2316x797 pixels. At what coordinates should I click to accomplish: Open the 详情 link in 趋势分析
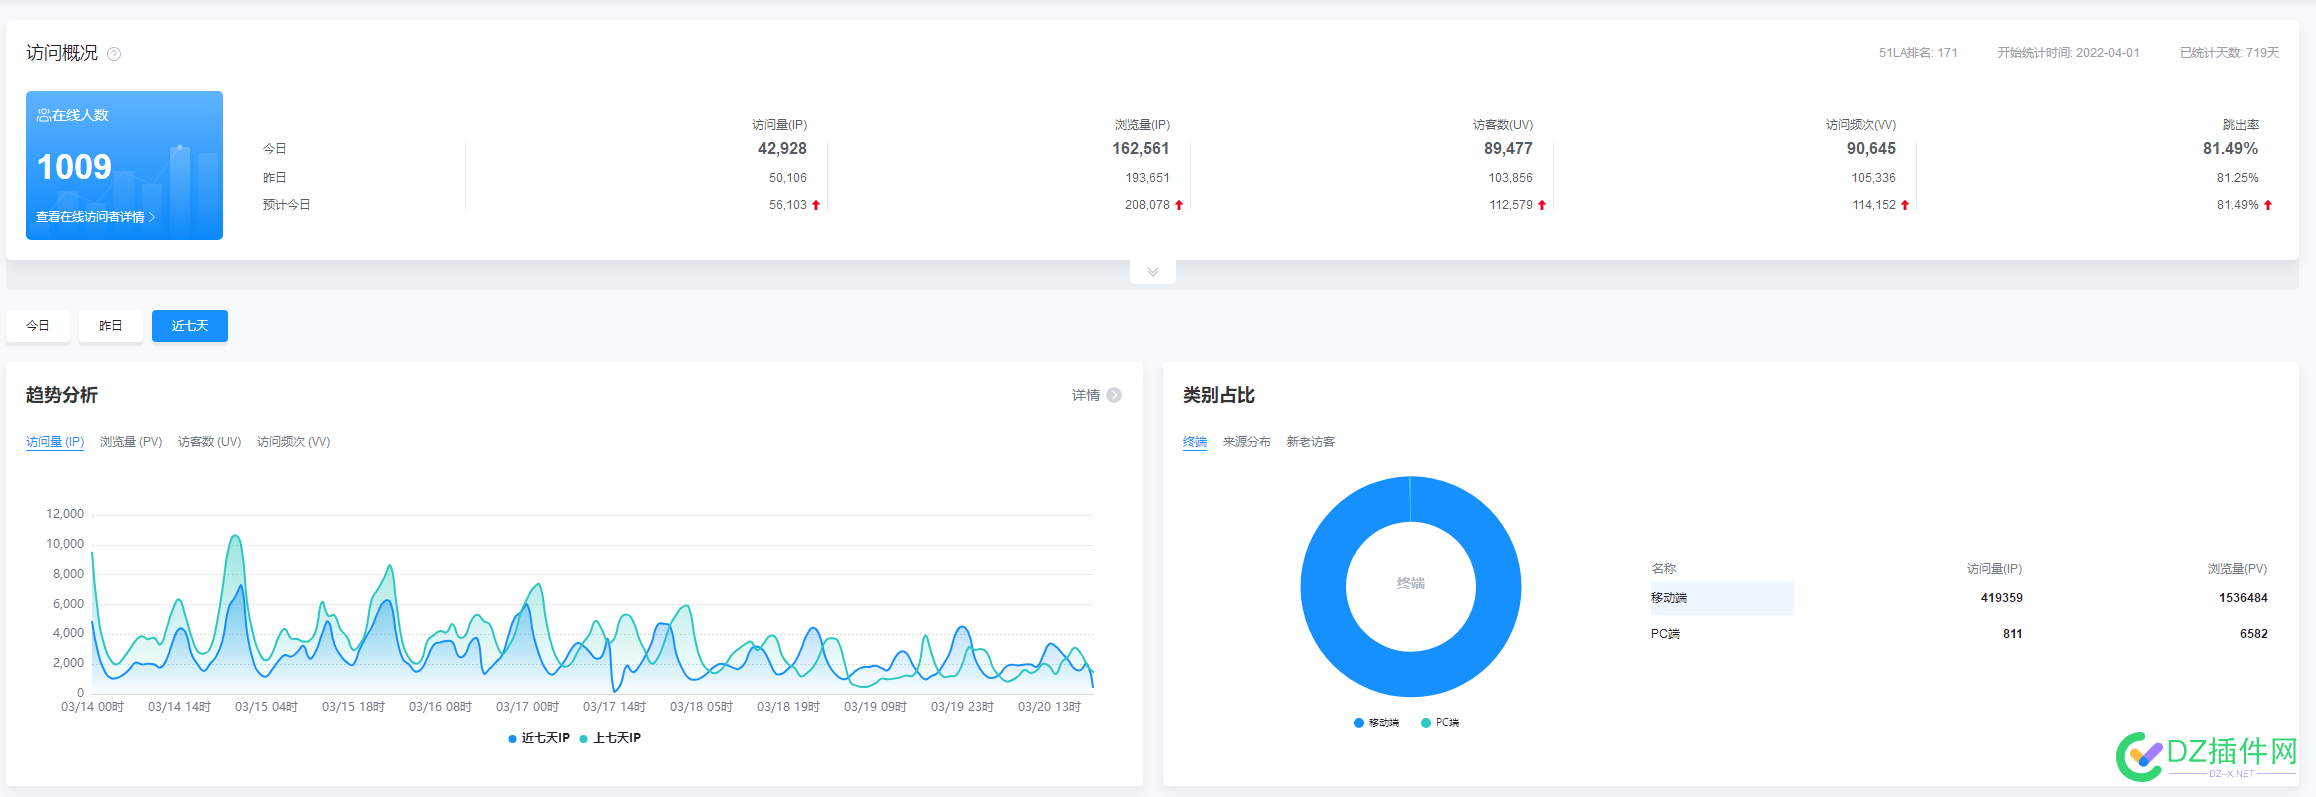(x=1086, y=396)
